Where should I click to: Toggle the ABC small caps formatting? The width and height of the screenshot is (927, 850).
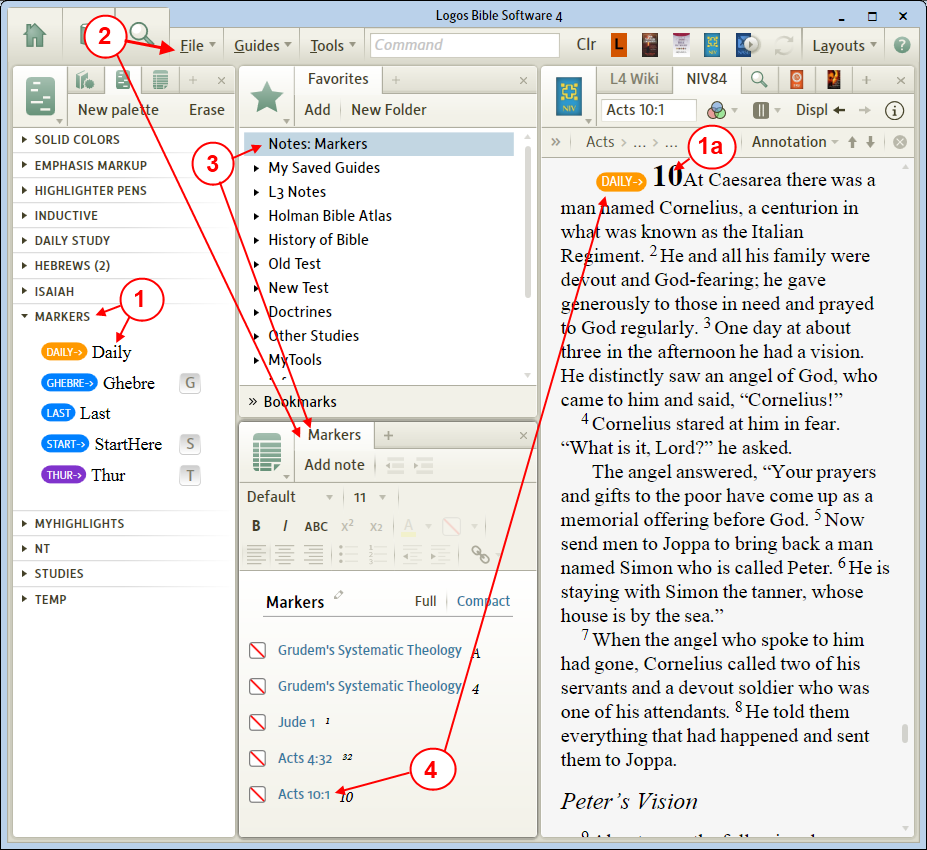pyautogui.click(x=316, y=527)
